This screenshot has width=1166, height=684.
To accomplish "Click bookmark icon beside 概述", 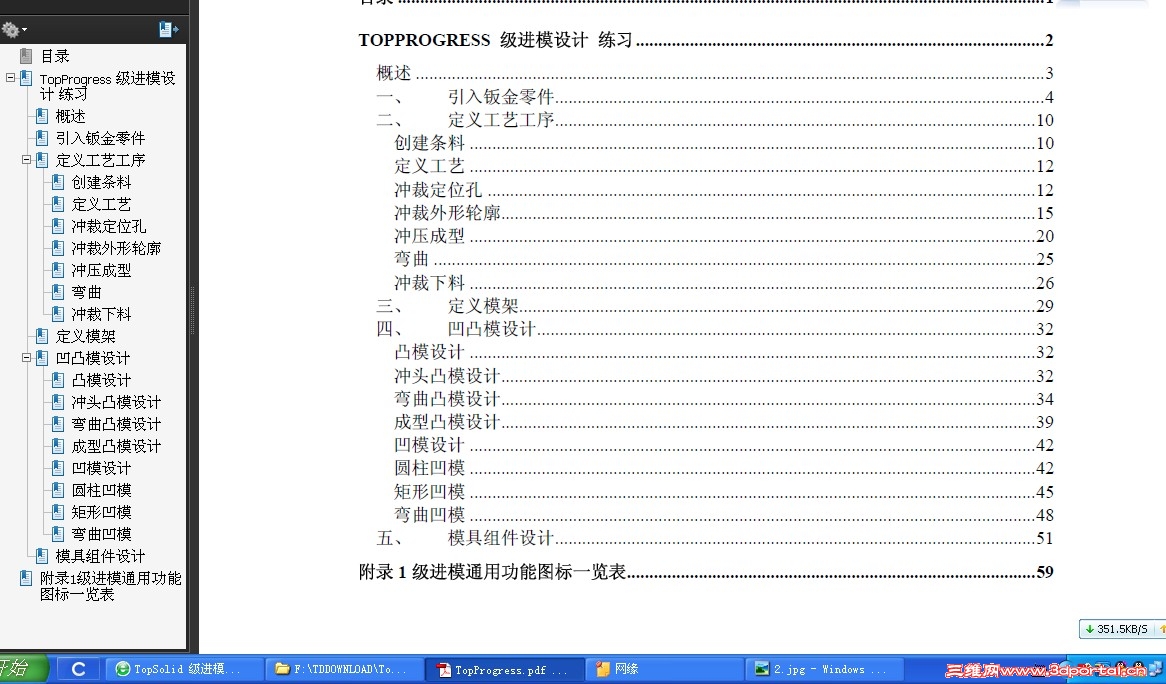I will 42,116.
